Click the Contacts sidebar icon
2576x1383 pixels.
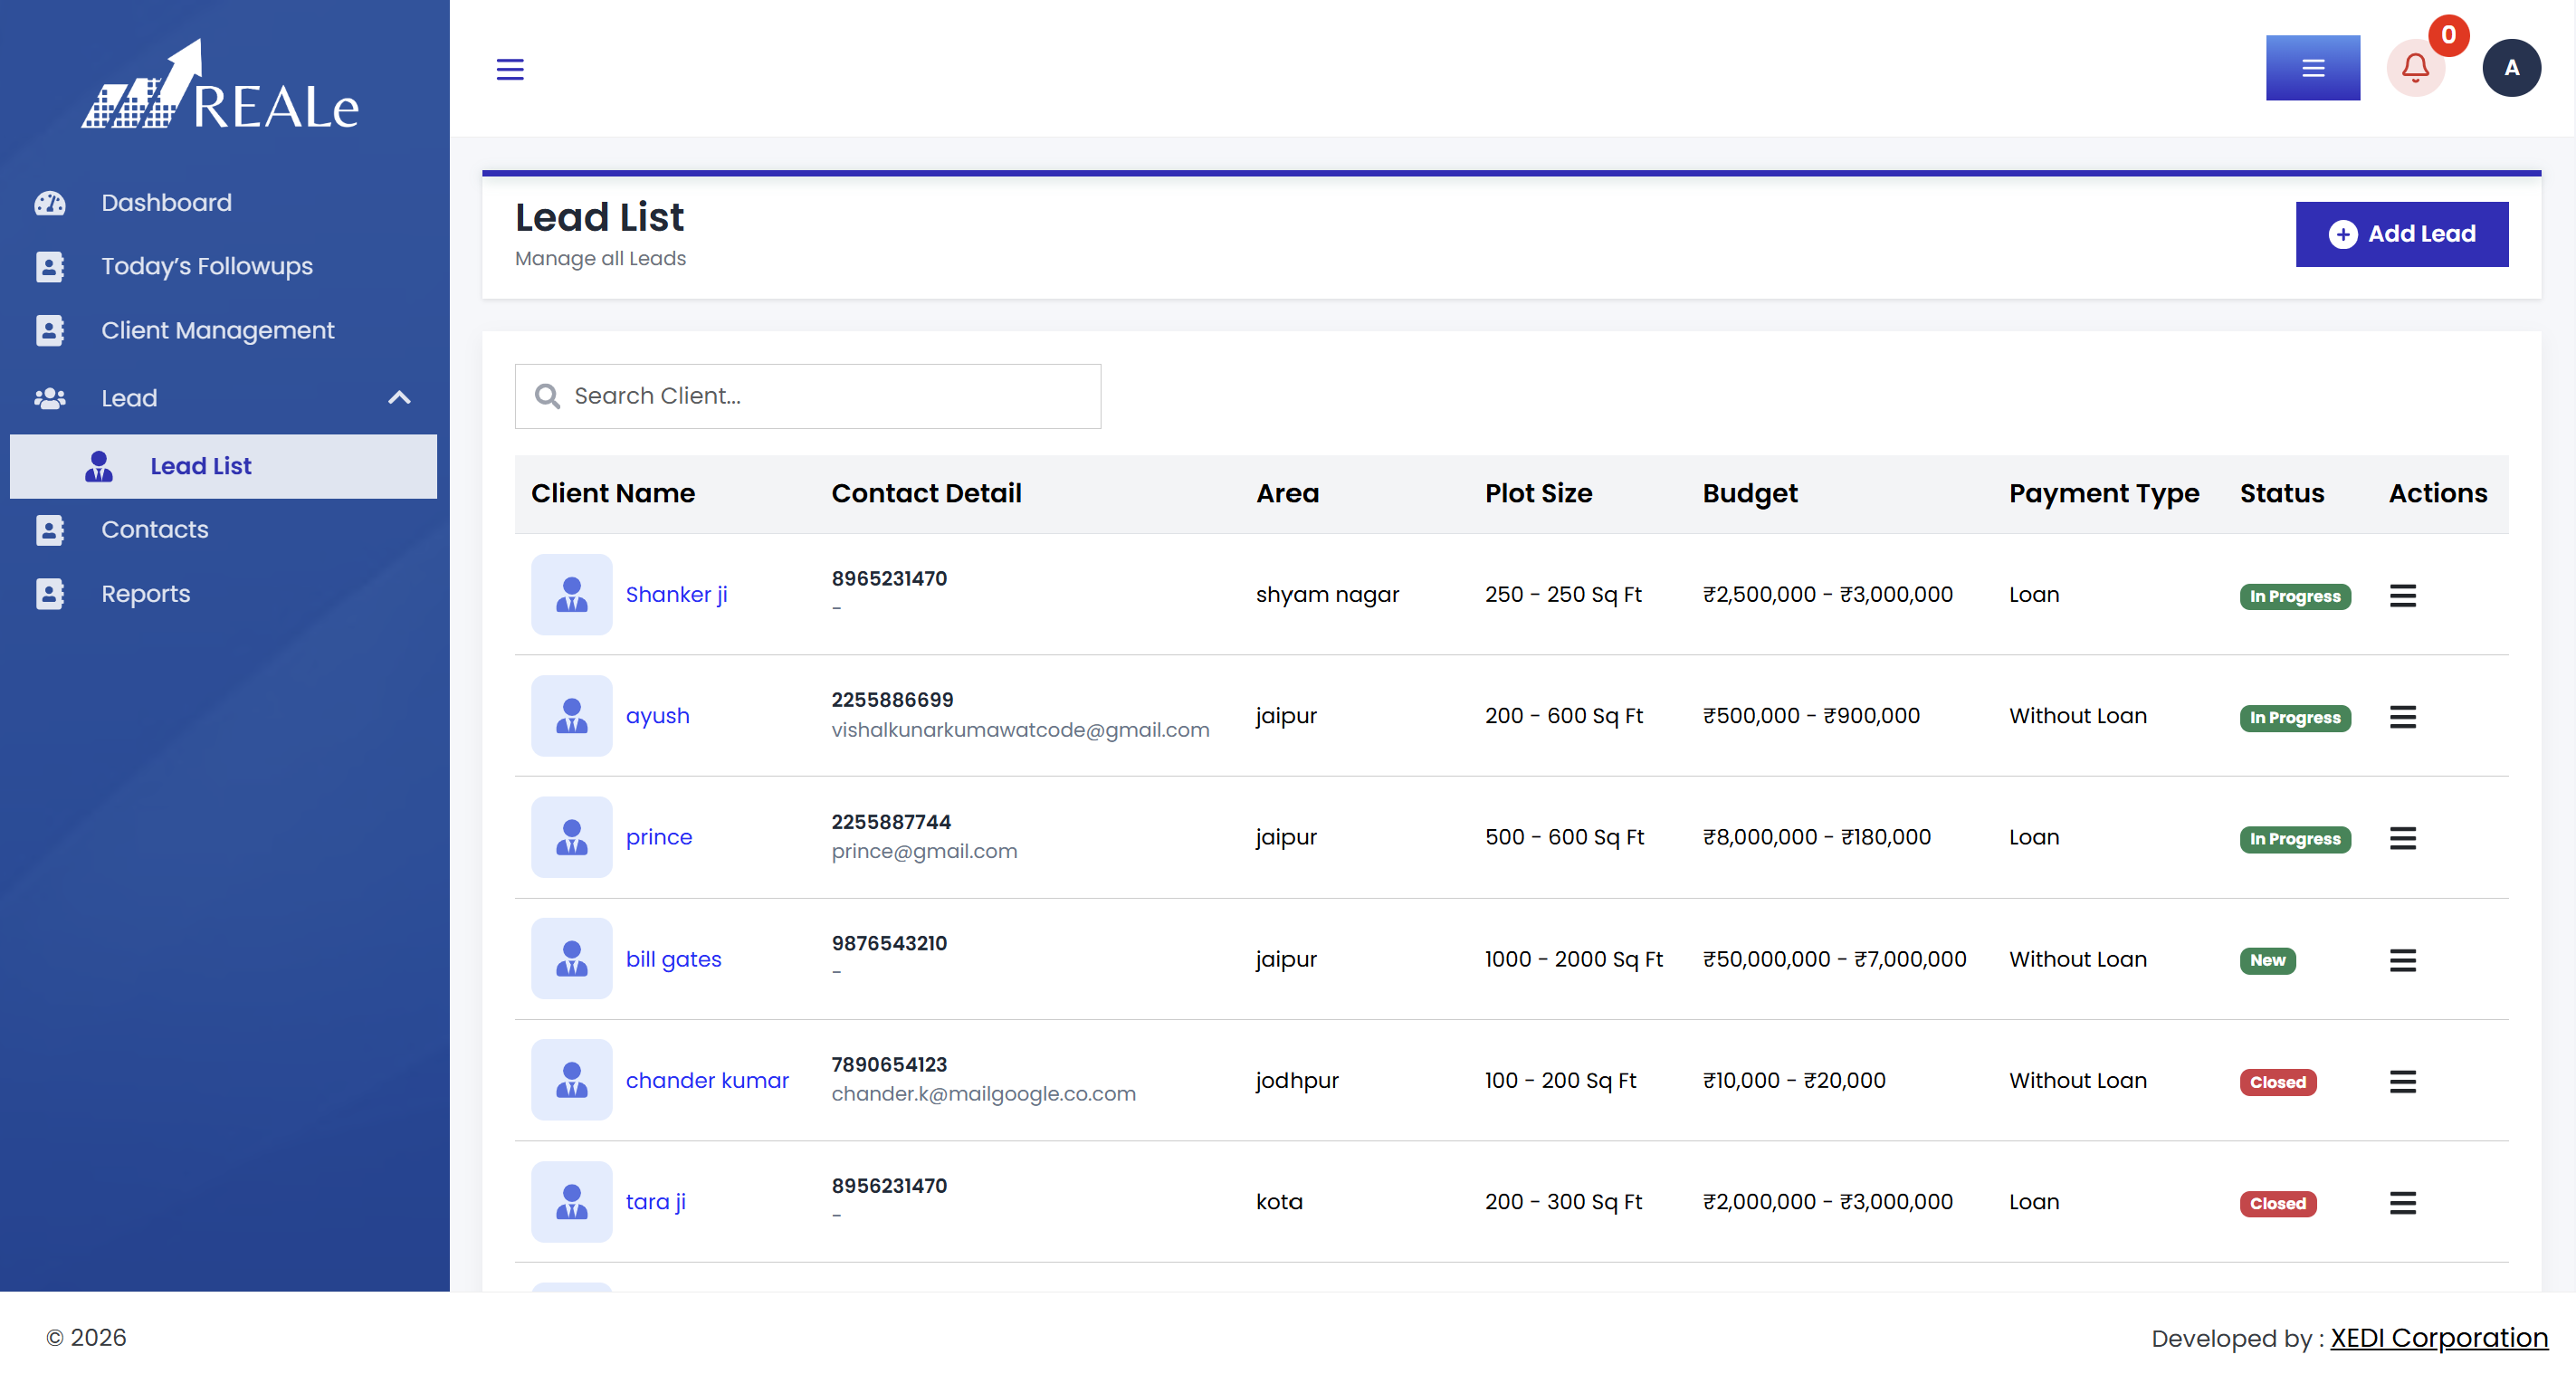50,530
